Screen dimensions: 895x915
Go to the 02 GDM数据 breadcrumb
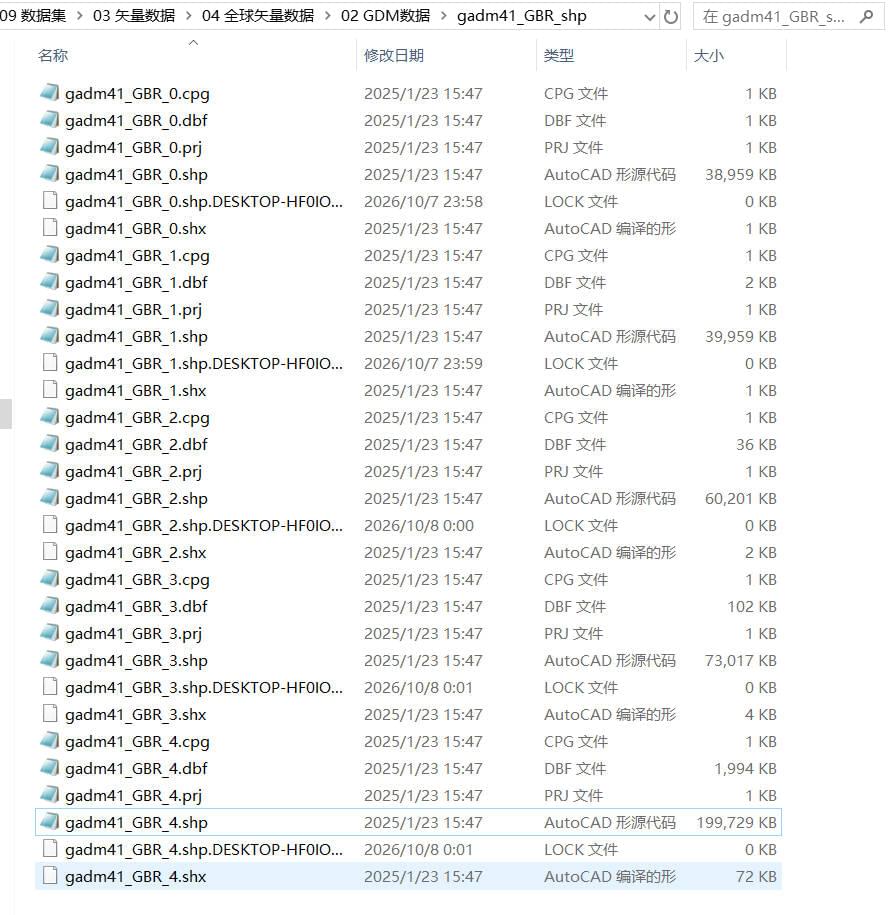click(386, 16)
